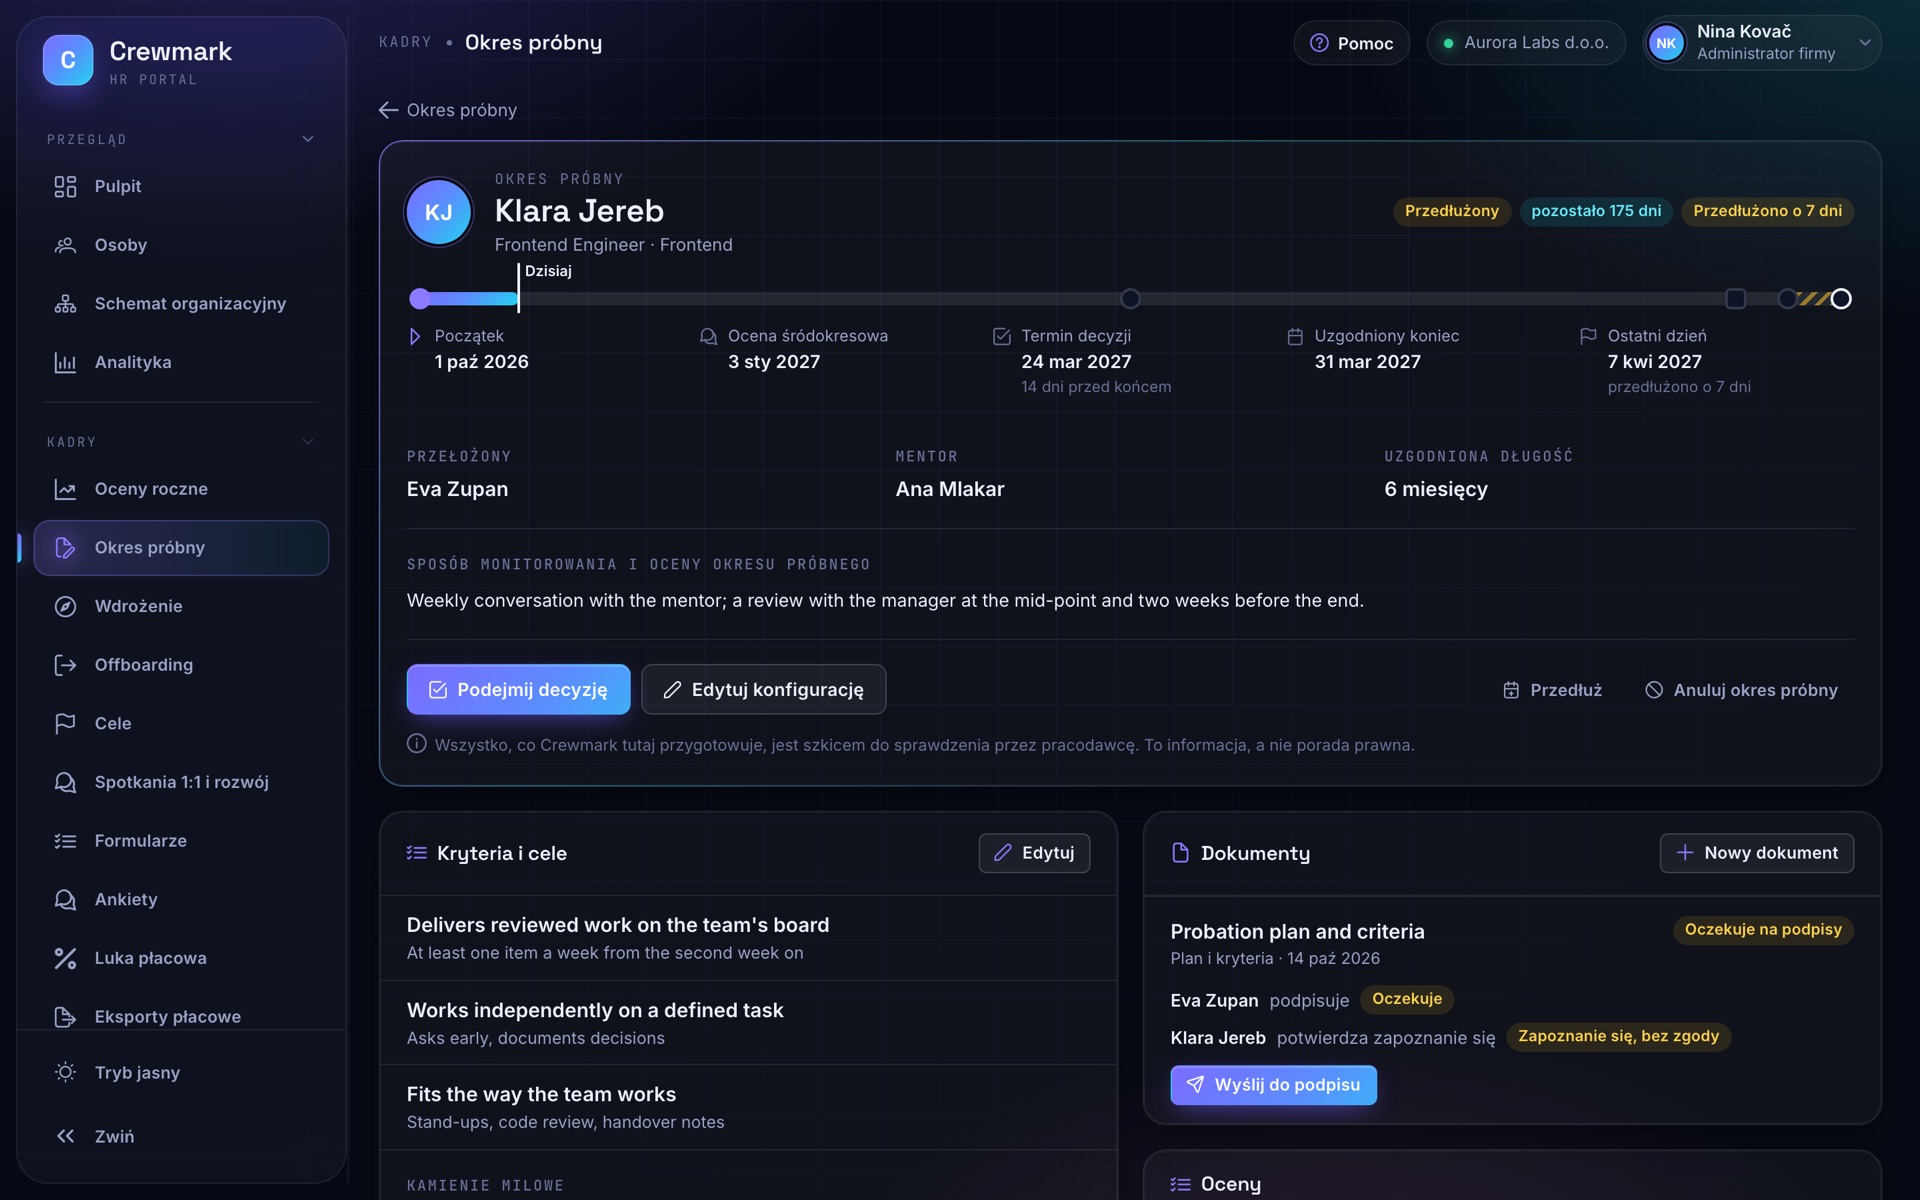Open the Eksporty płacowe icon

coord(65,1017)
